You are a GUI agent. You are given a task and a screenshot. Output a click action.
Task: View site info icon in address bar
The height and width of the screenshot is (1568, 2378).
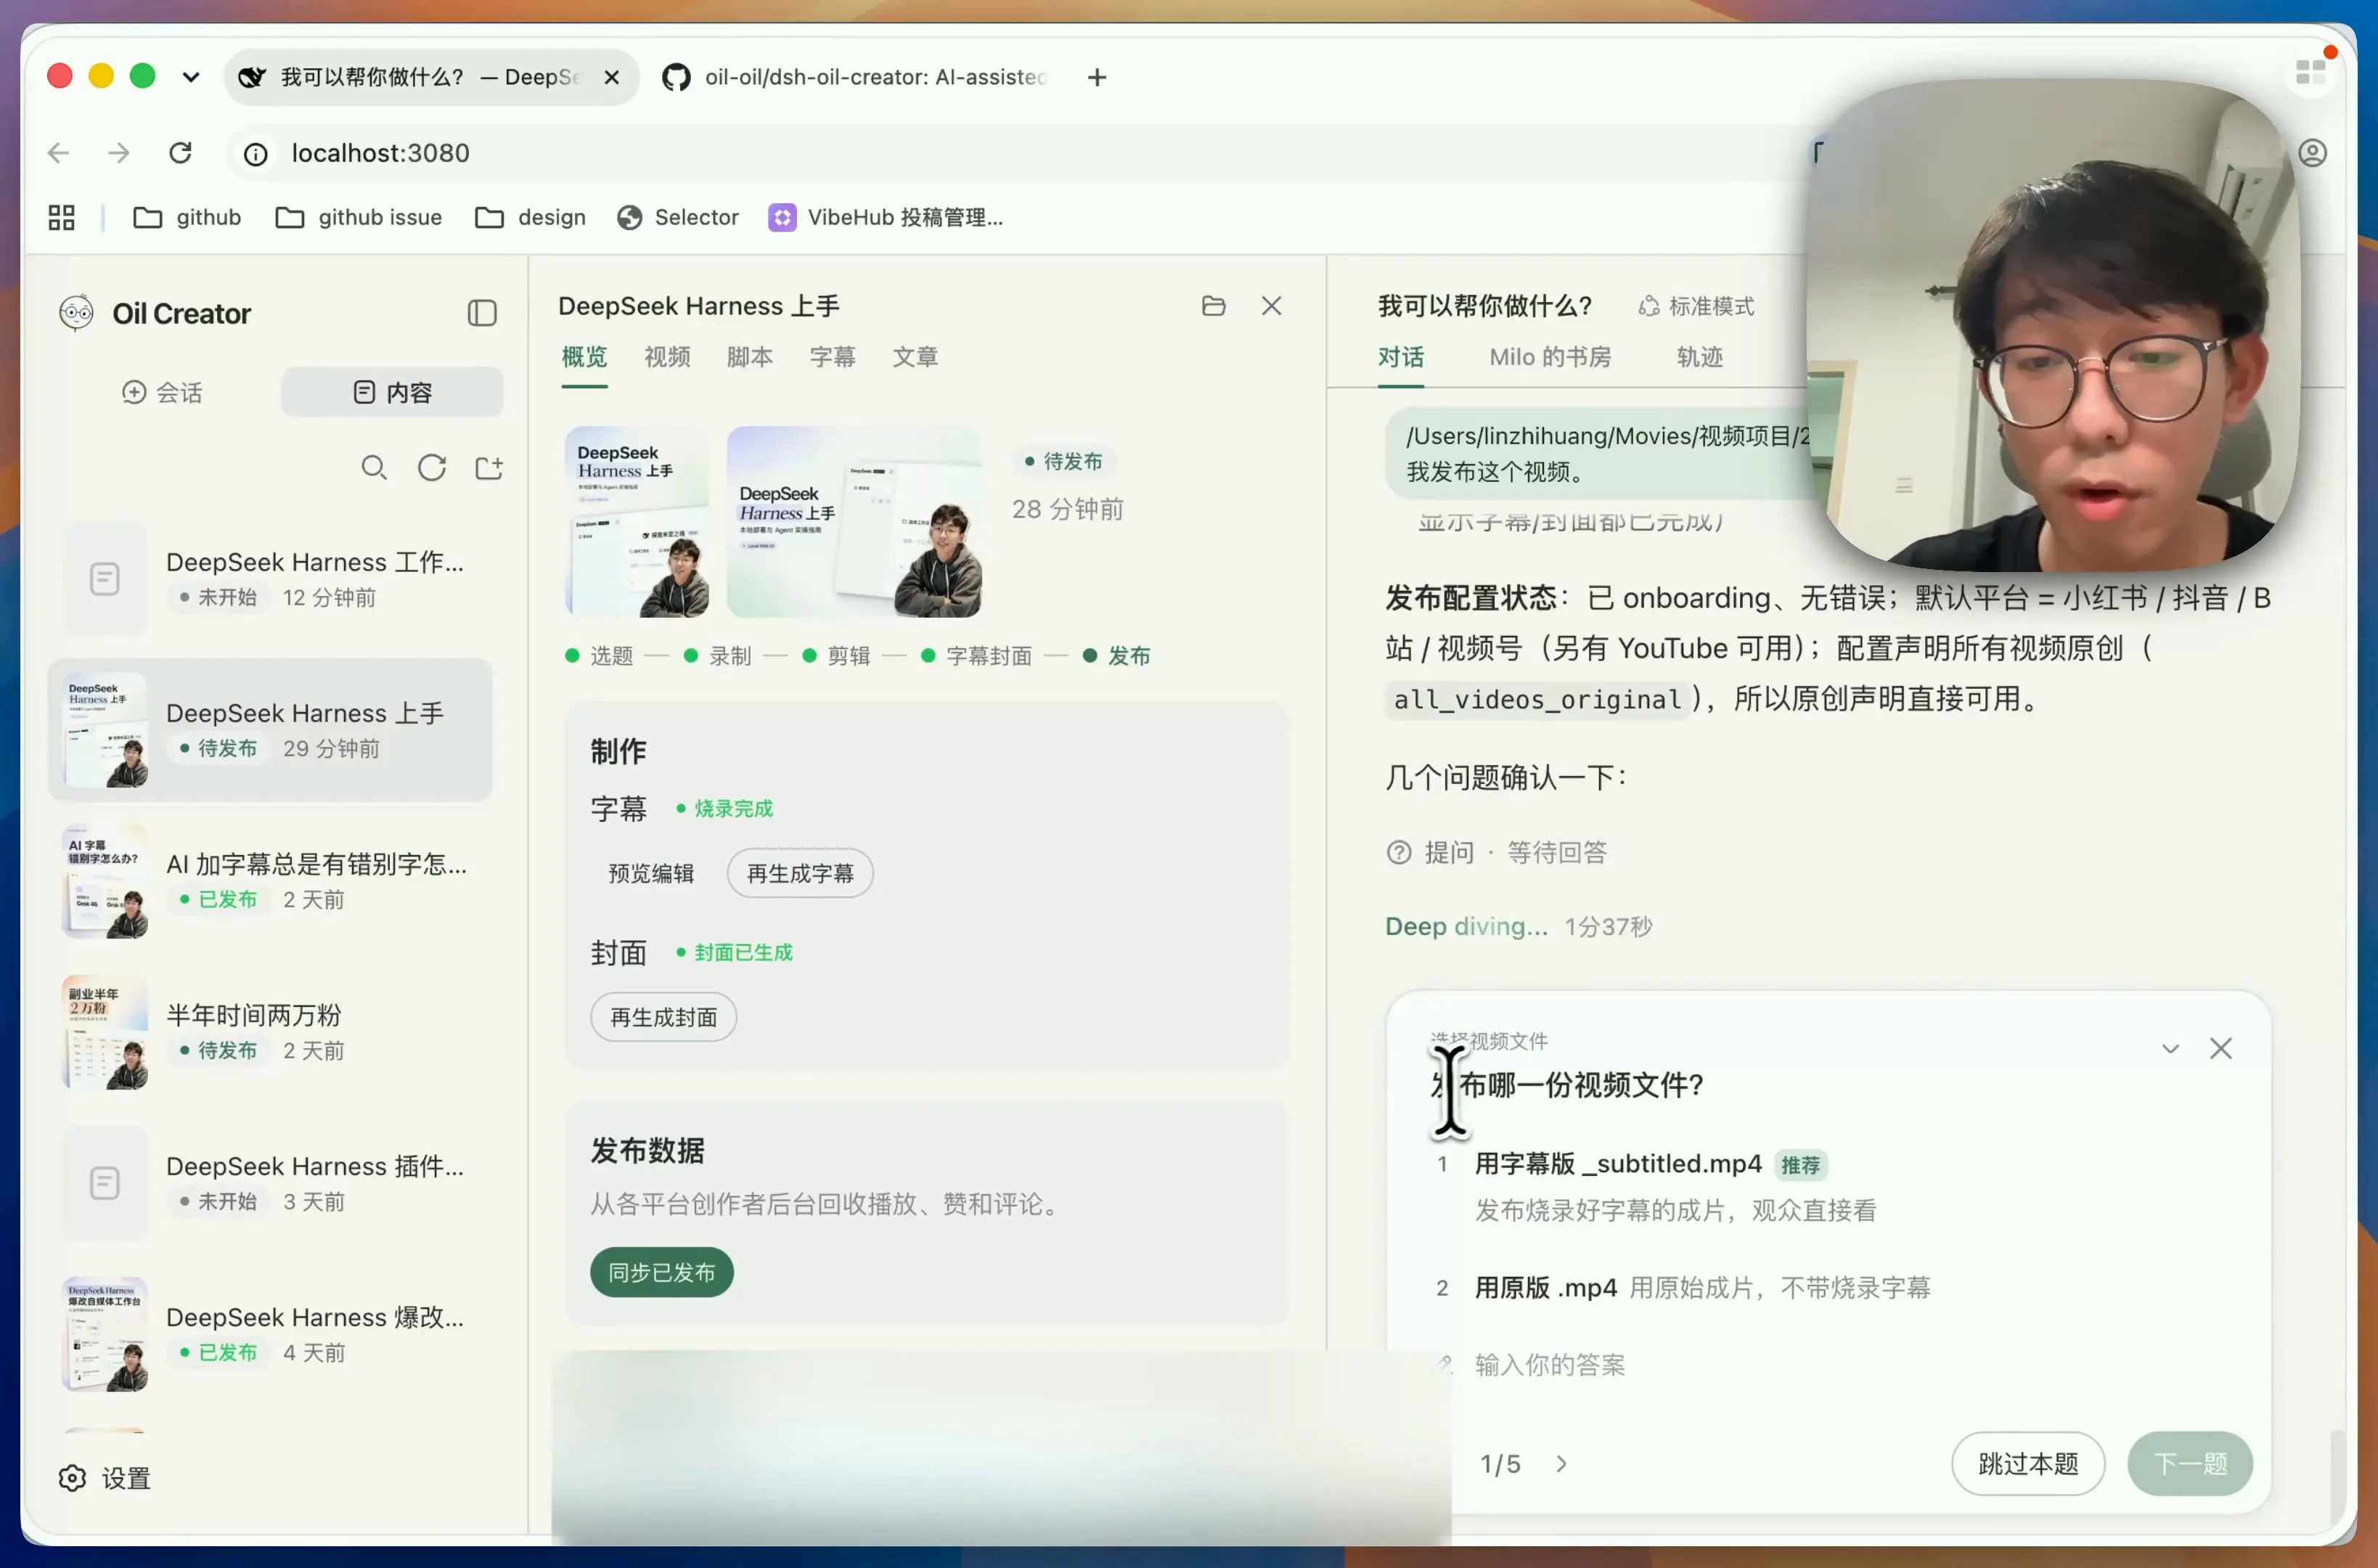coord(256,154)
